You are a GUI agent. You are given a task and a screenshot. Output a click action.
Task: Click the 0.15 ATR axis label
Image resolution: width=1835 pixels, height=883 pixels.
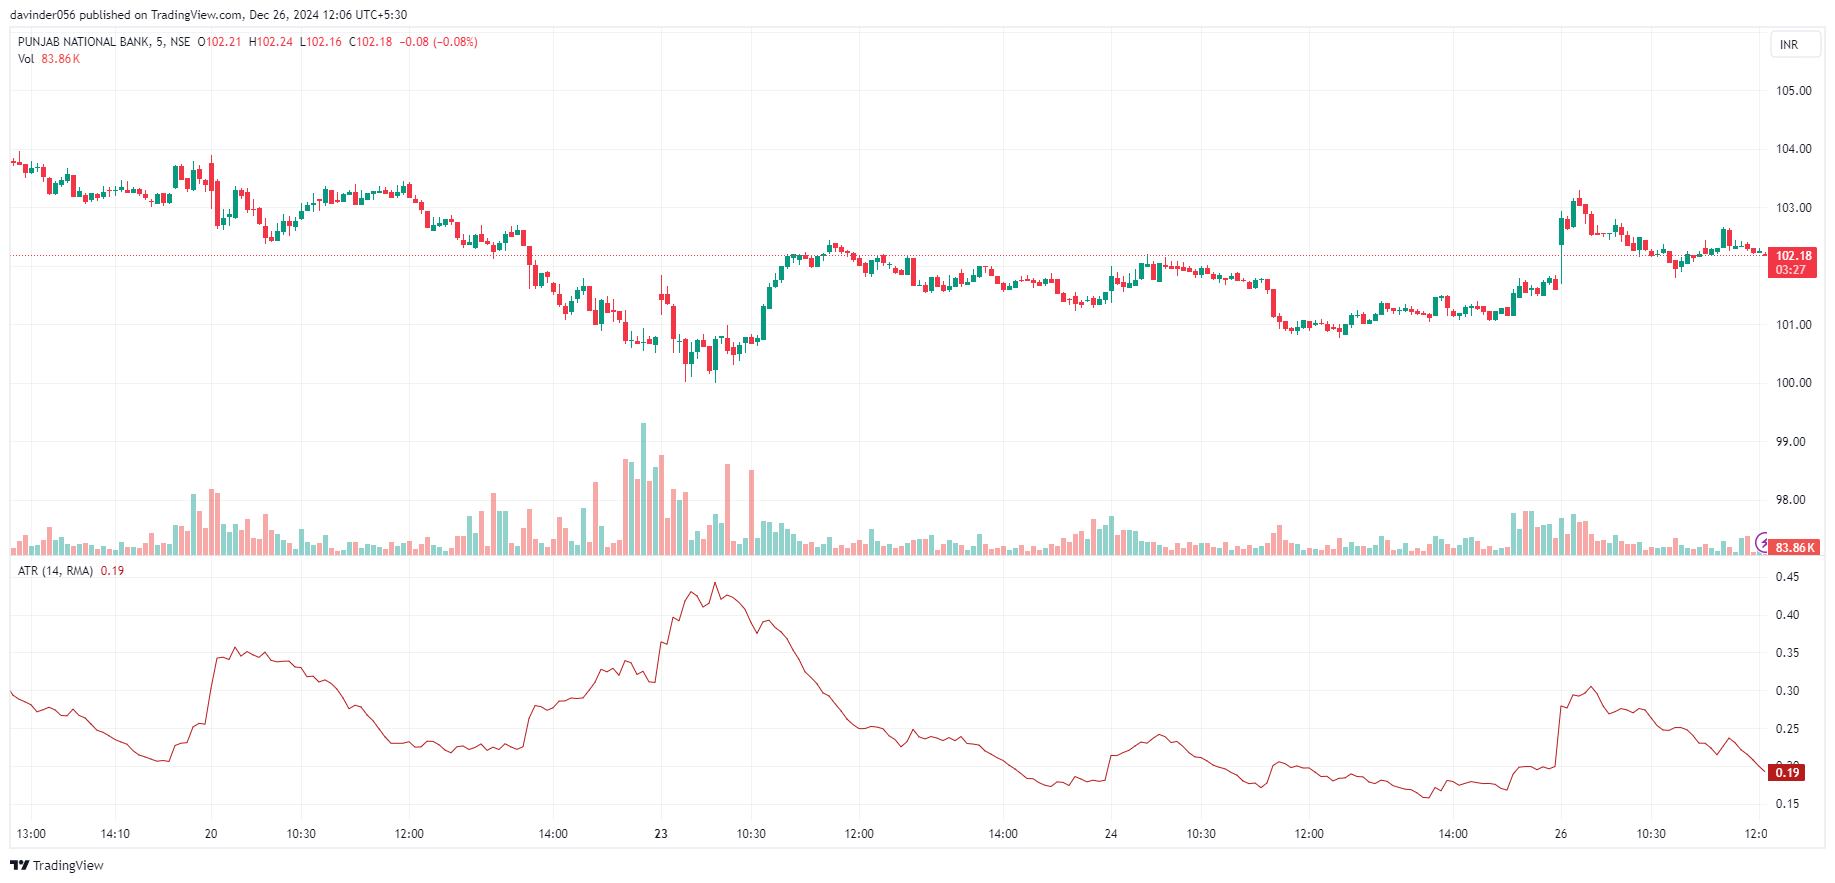coord(1787,804)
